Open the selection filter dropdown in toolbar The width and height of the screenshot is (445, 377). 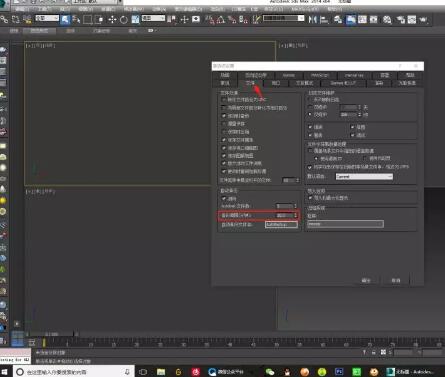click(x=47, y=18)
